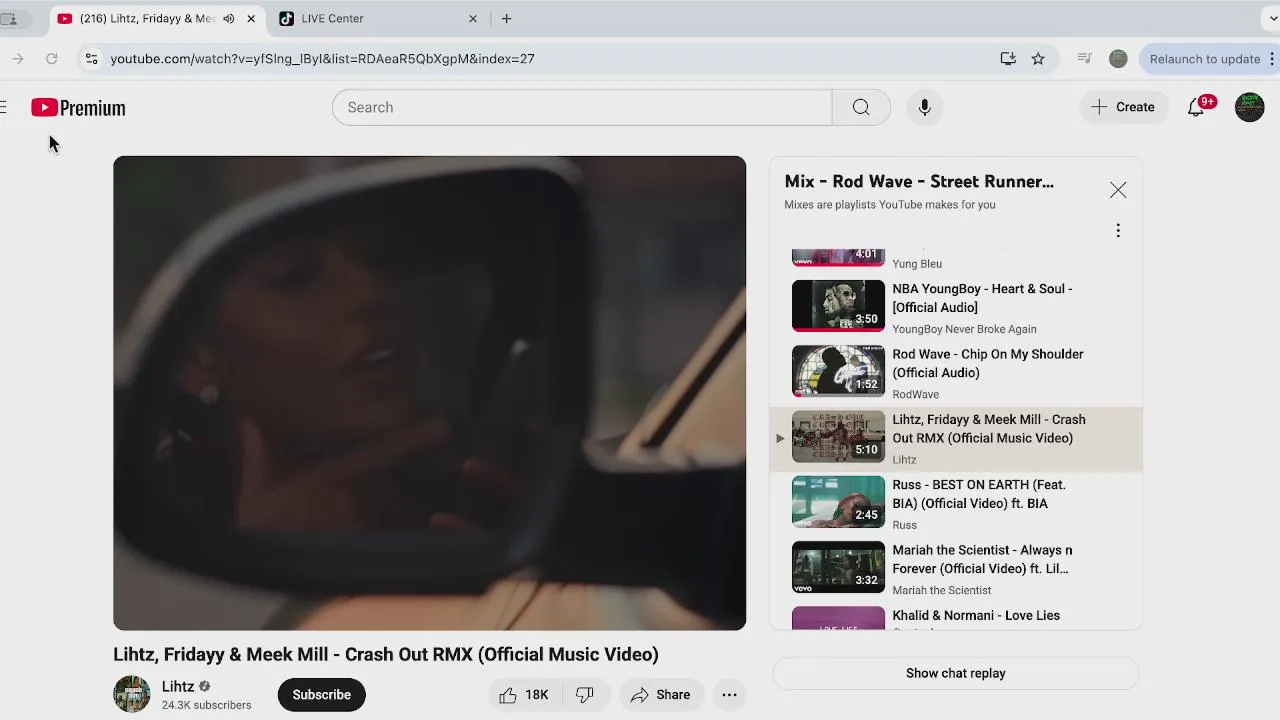The width and height of the screenshot is (1280, 720).
Task: Subscribe to the Lihtz channel
Action: click(322, 695)
